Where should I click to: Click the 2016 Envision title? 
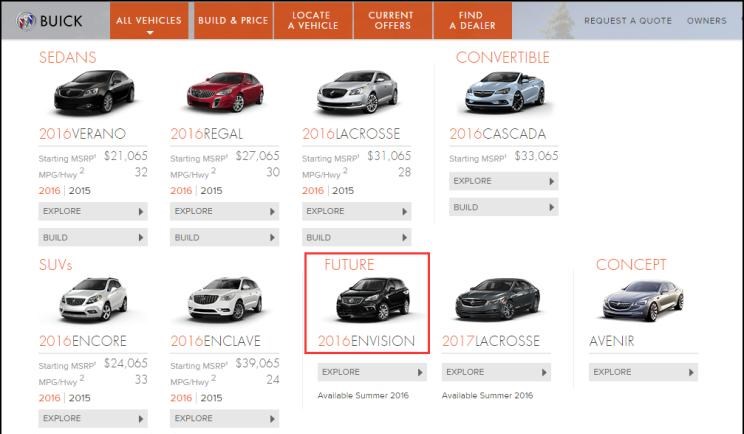tap(366, 341)
